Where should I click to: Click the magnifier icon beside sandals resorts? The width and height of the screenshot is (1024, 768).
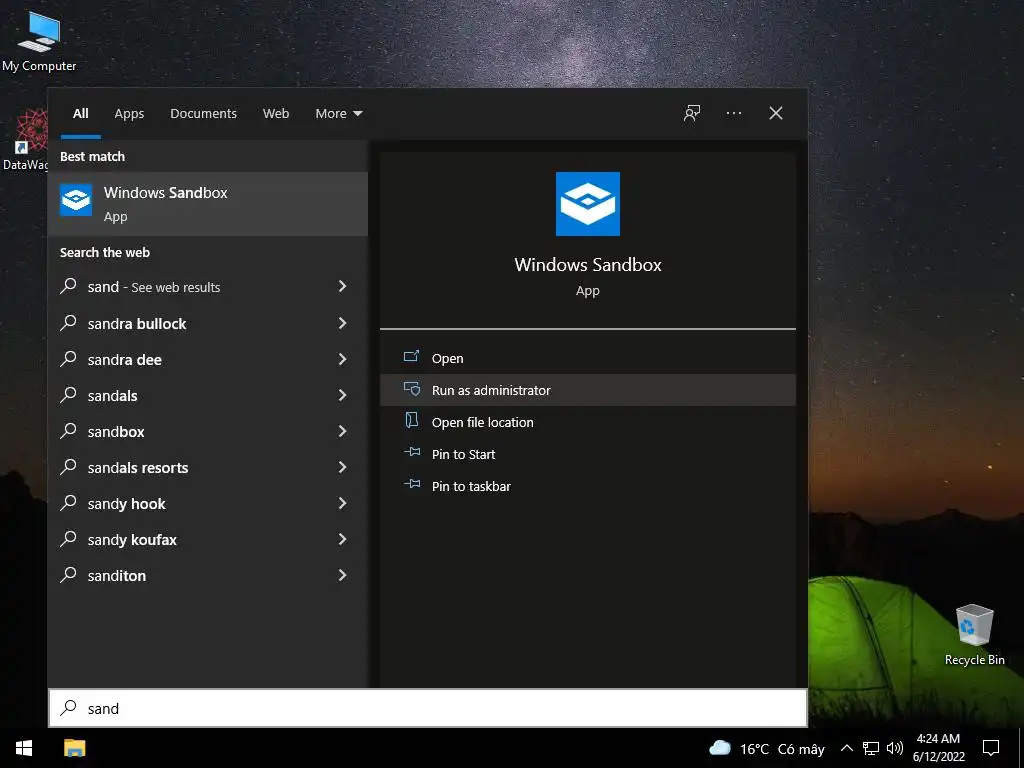(69, 466)
